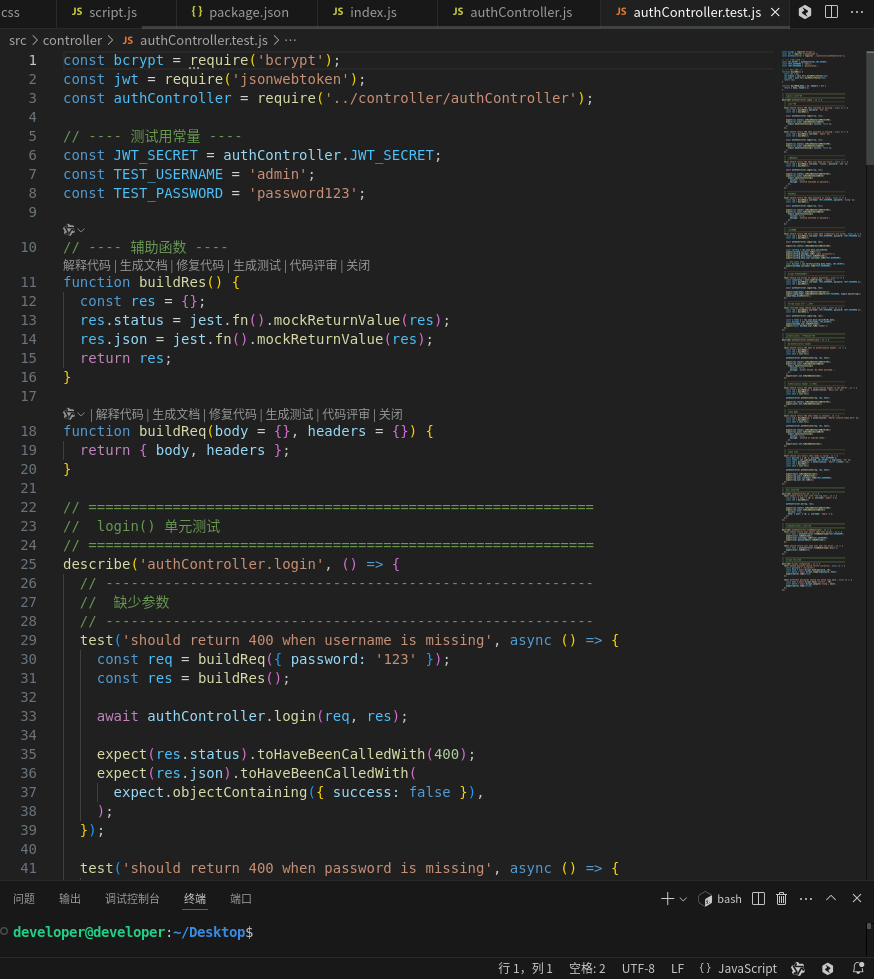Open the AI code lens dropdown above buildReq

click(x=74, y=414)
